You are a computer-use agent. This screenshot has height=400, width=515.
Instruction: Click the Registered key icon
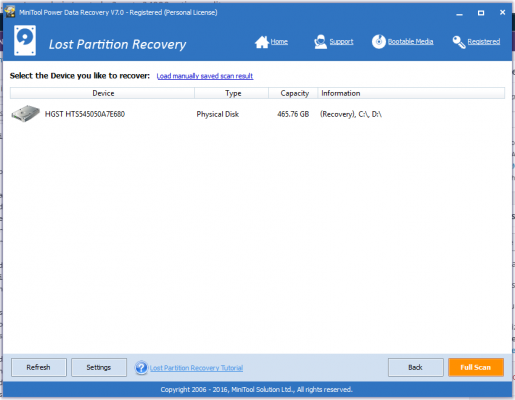[x=459, y=42]
